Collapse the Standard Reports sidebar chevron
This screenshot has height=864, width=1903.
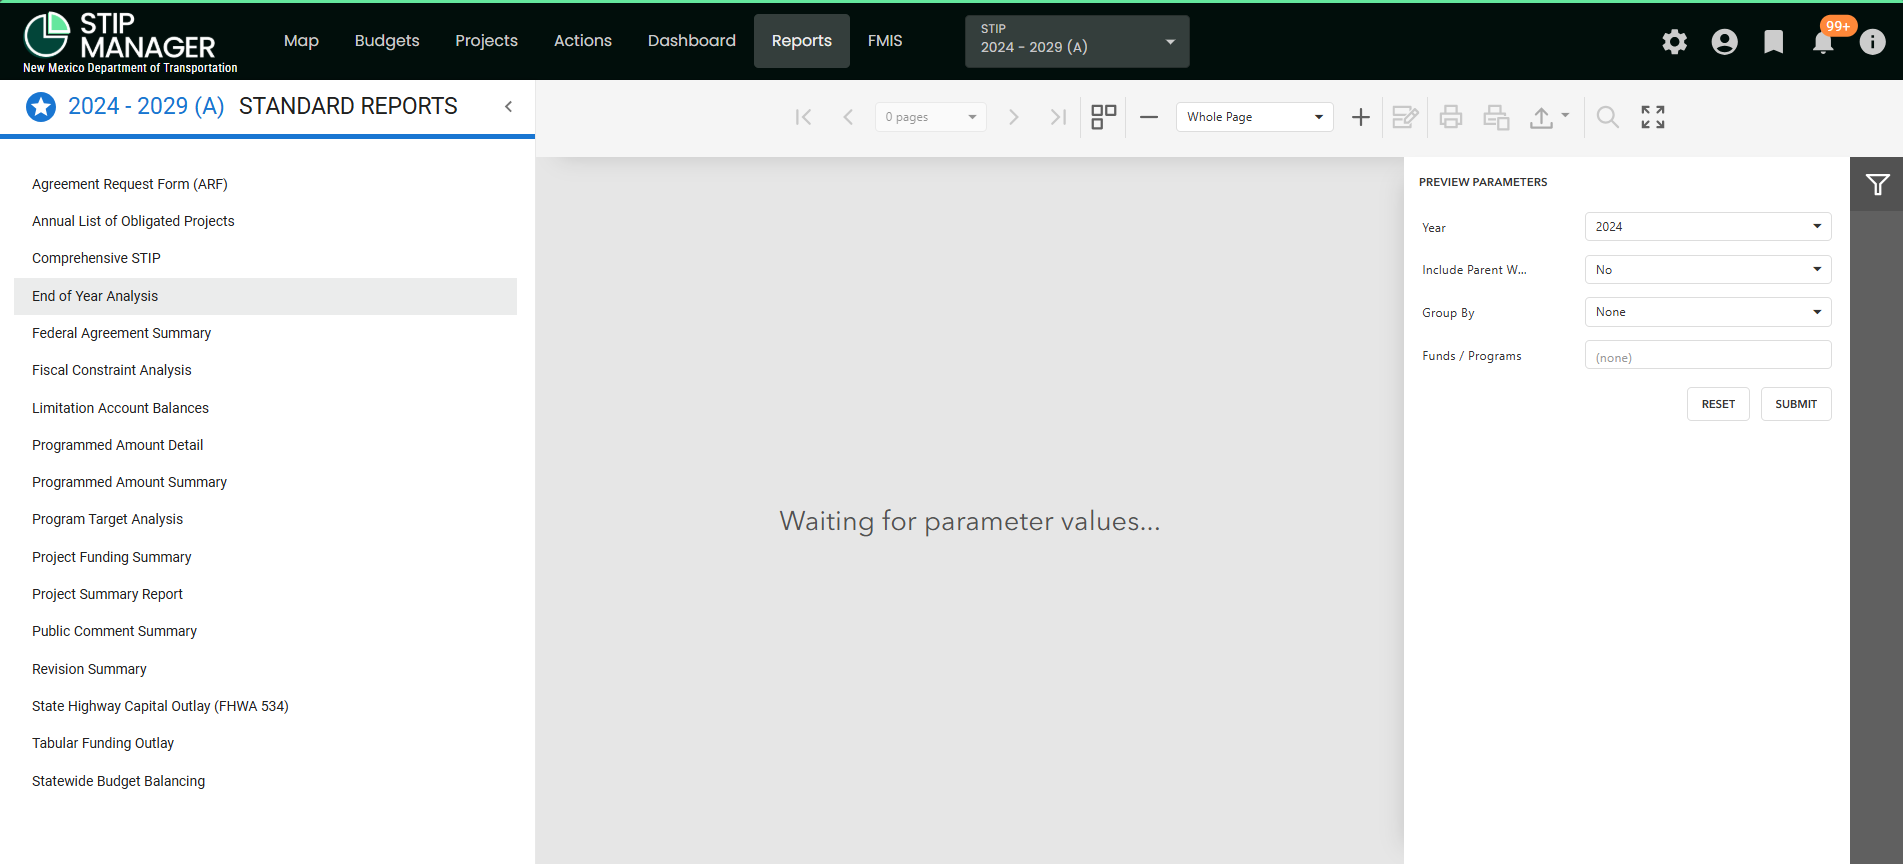click(x=508, y=106)
